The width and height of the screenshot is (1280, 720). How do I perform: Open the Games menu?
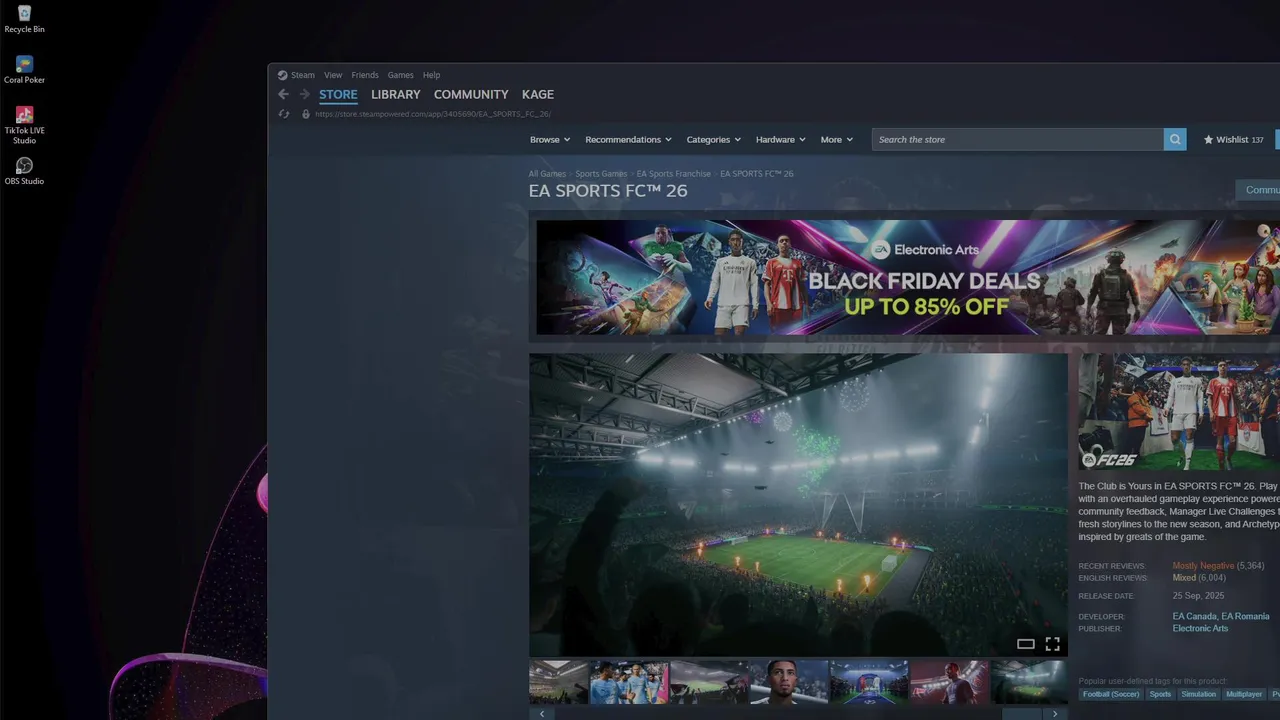400,75
